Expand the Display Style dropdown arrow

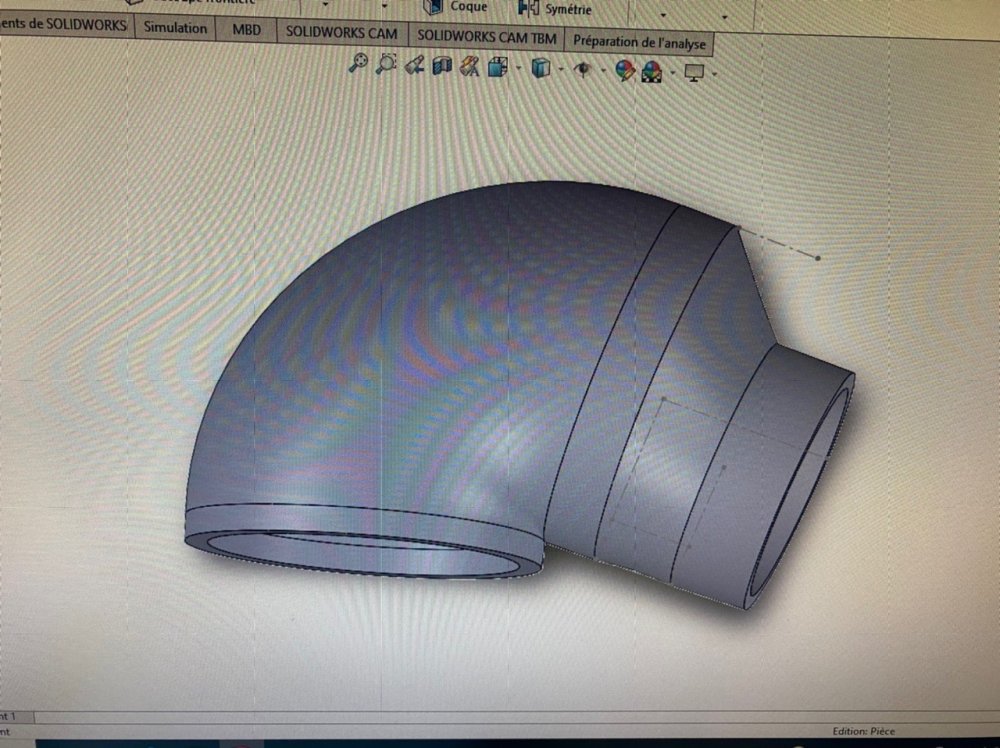point(561,70)
